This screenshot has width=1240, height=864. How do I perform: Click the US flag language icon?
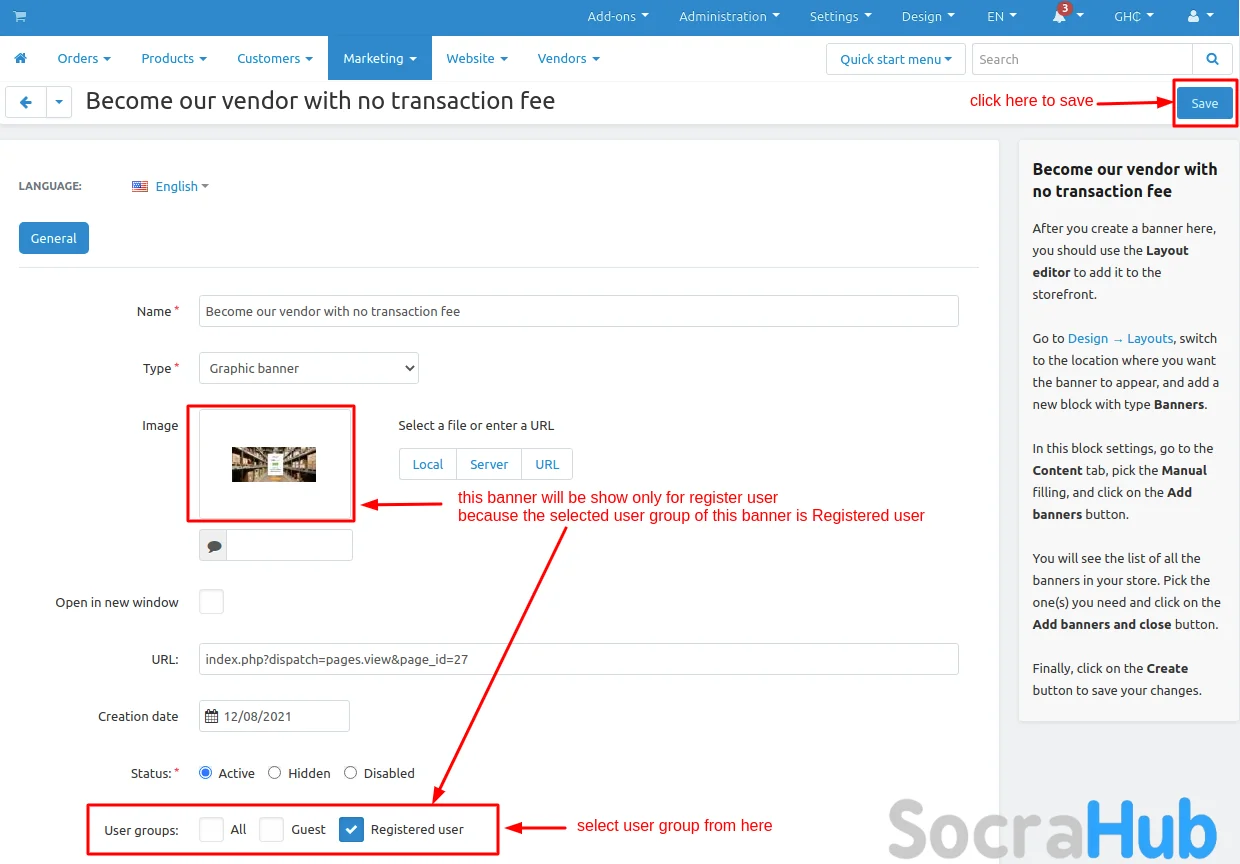click(x=140, y=186)
